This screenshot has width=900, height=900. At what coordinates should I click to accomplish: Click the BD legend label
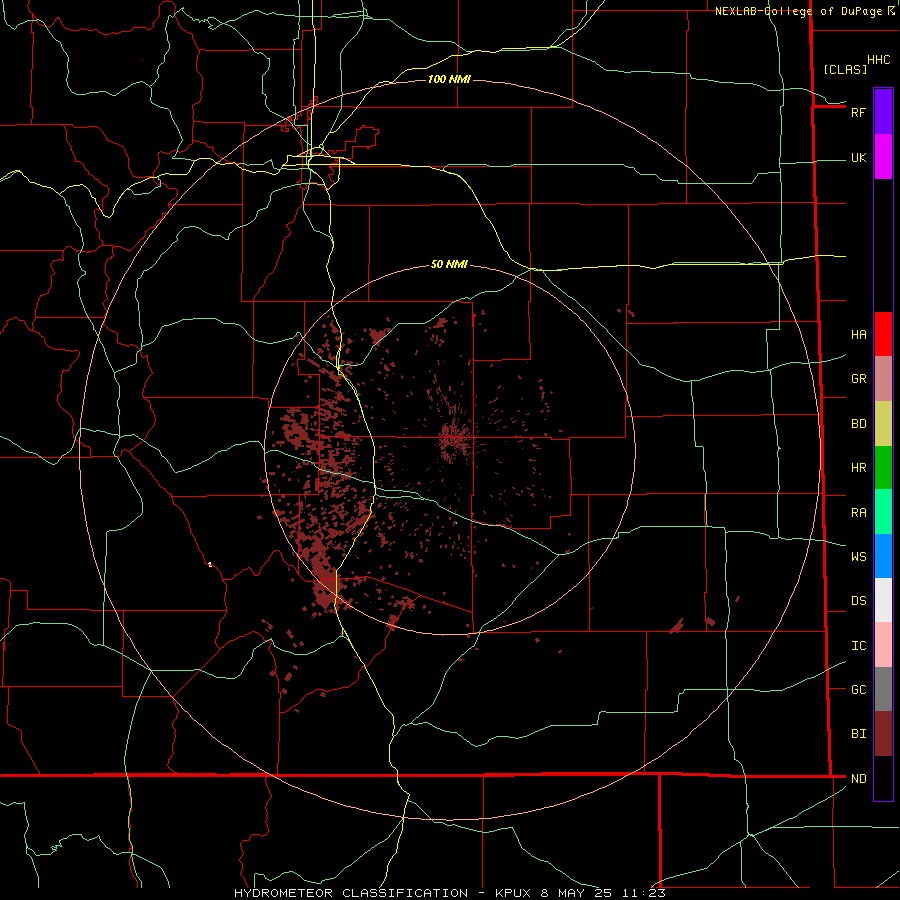pyautogui.click(x=859, y=424)
